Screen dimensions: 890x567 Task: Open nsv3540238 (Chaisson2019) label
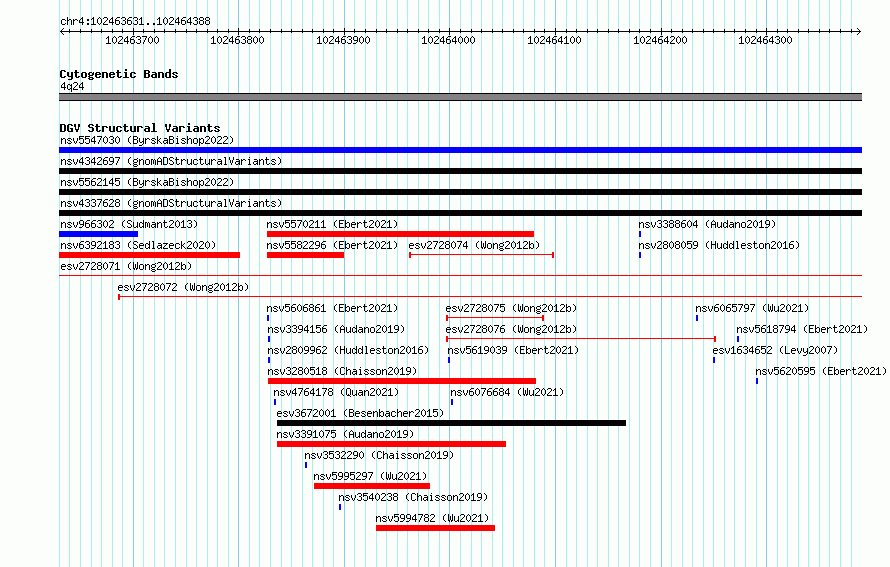tap(413, 497)
